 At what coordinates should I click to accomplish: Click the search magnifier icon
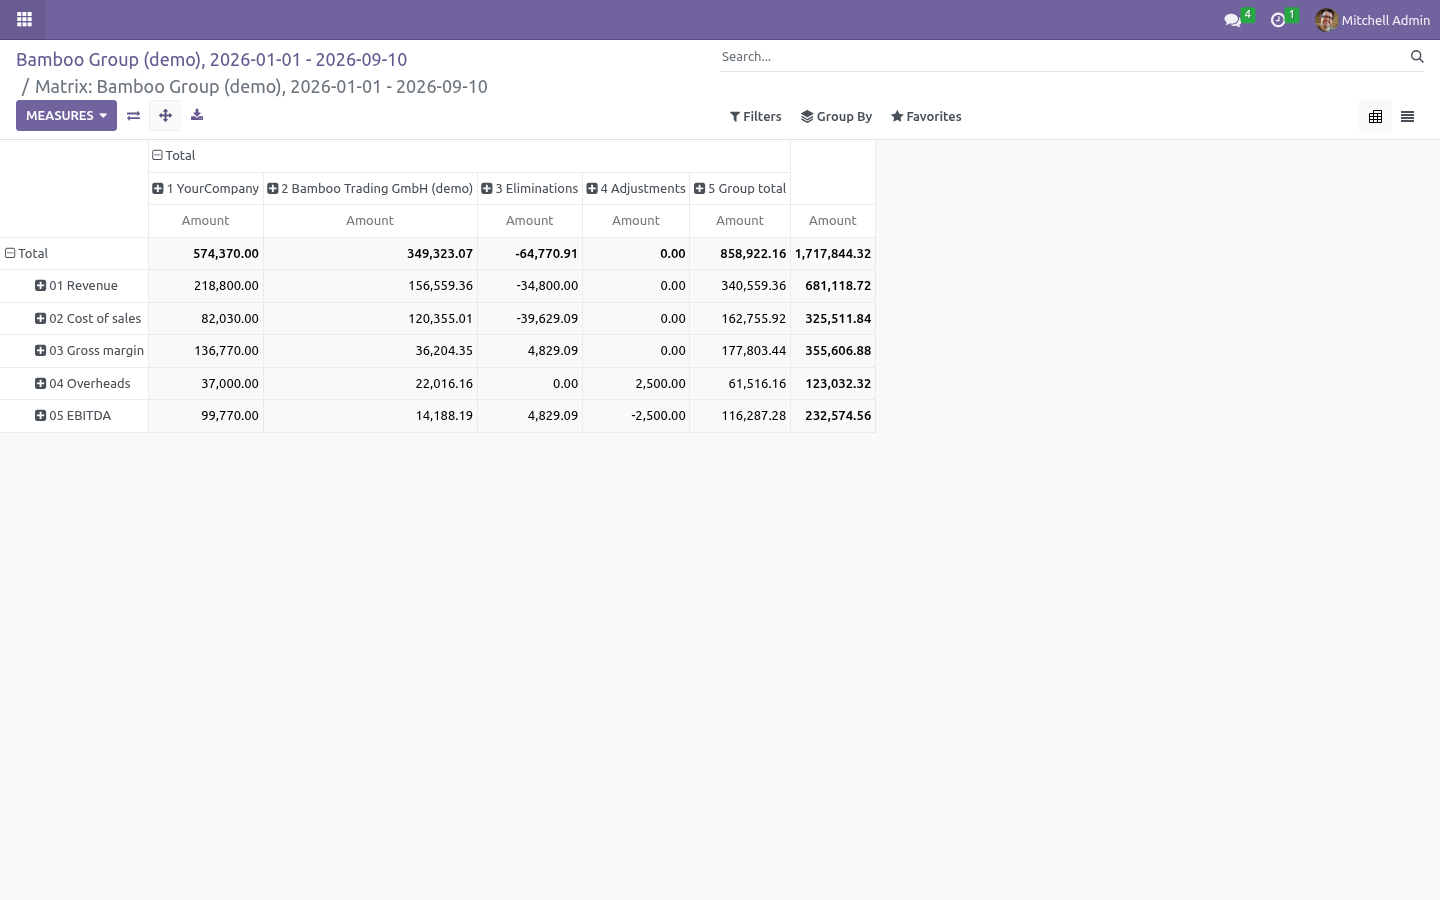(x=1417, y=57)
